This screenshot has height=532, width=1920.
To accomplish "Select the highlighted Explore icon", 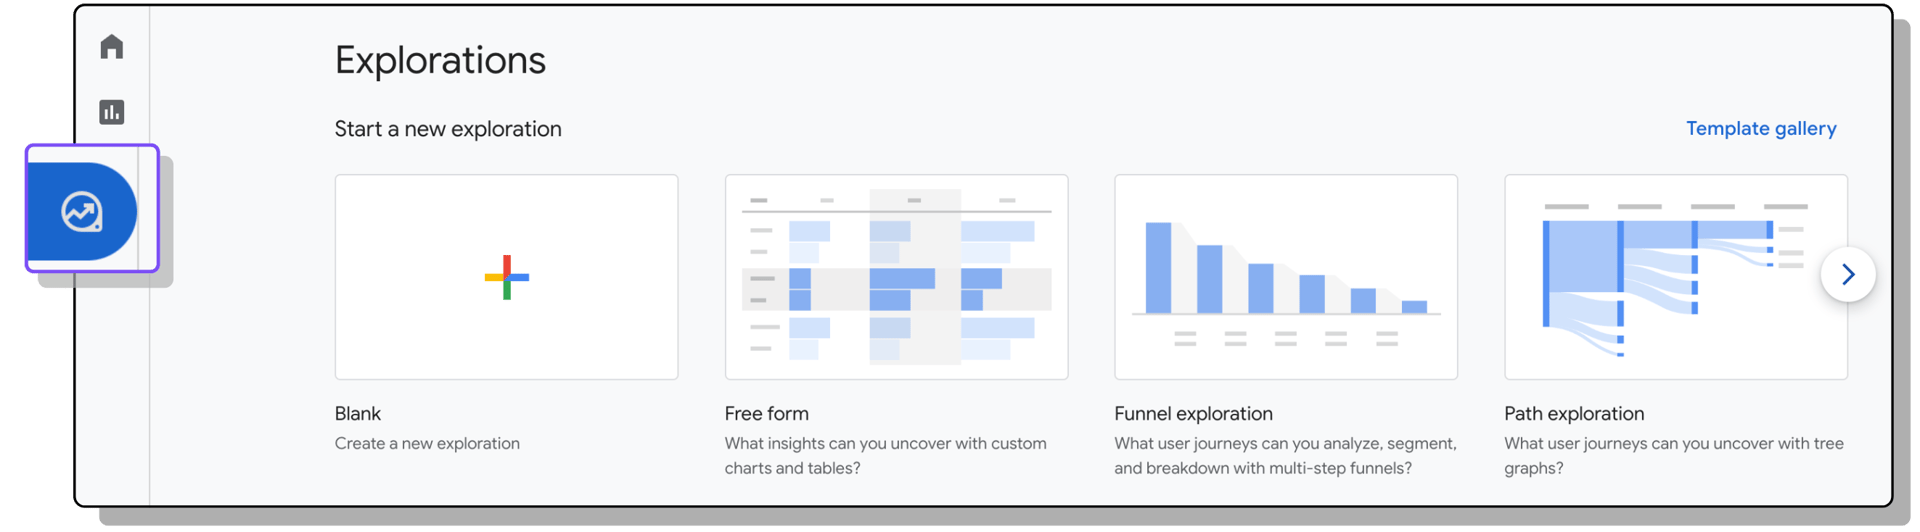I will click(x=82, y=211).
